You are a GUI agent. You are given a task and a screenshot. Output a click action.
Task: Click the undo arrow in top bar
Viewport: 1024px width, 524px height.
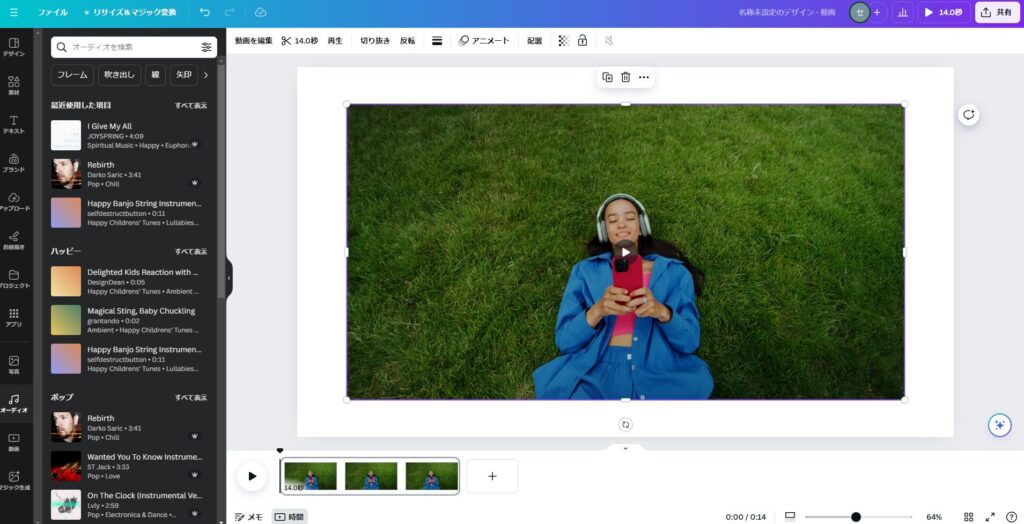coord(205,12)
